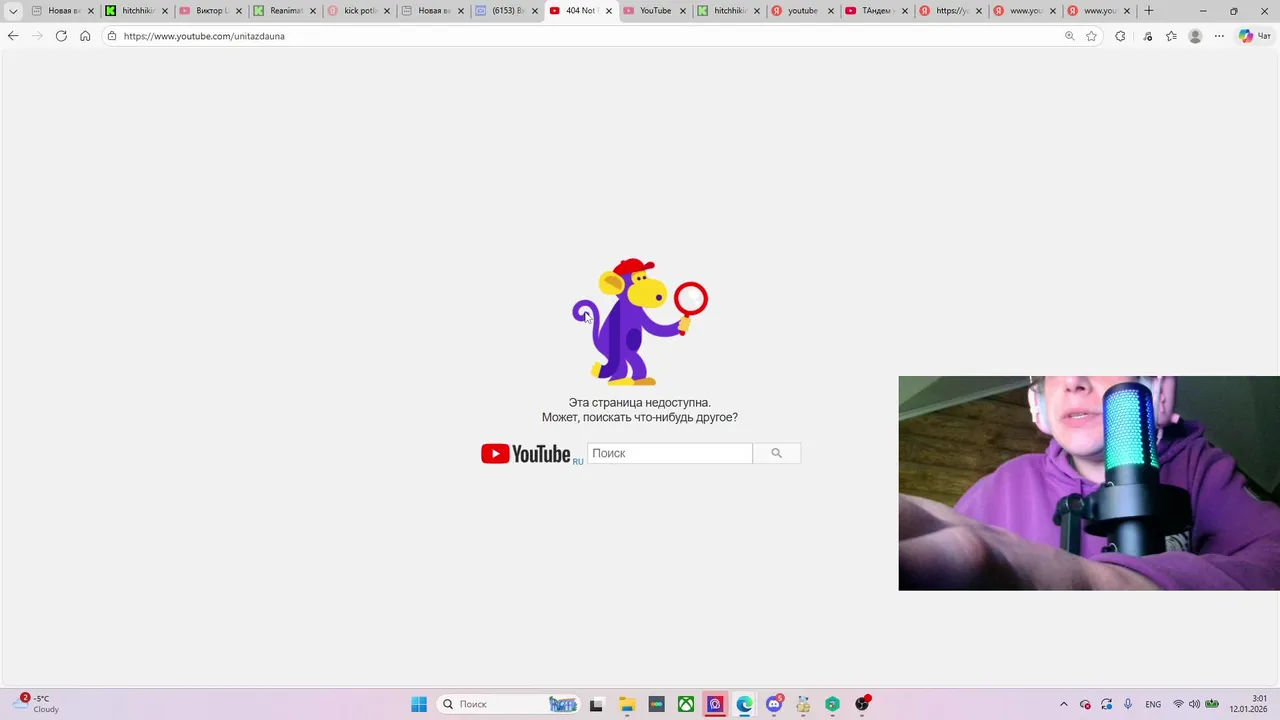This screenshot has width=1280, height=720.
Task: Add this page to favorites star
Action: [x=1092, y=36]
